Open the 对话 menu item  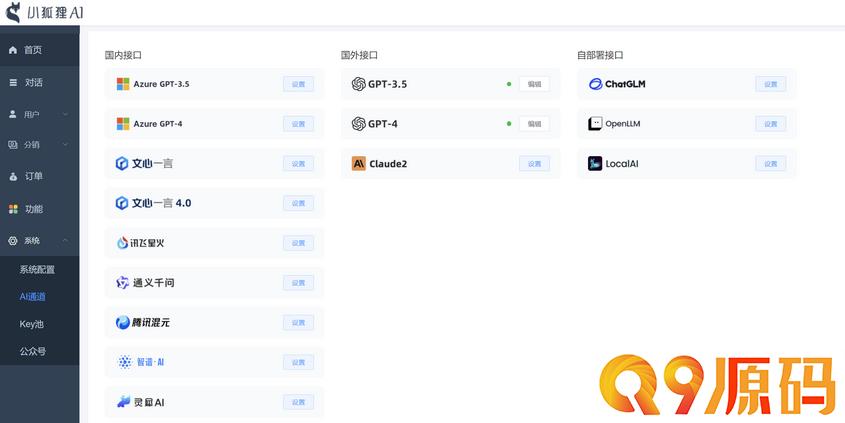click(39, 82)
